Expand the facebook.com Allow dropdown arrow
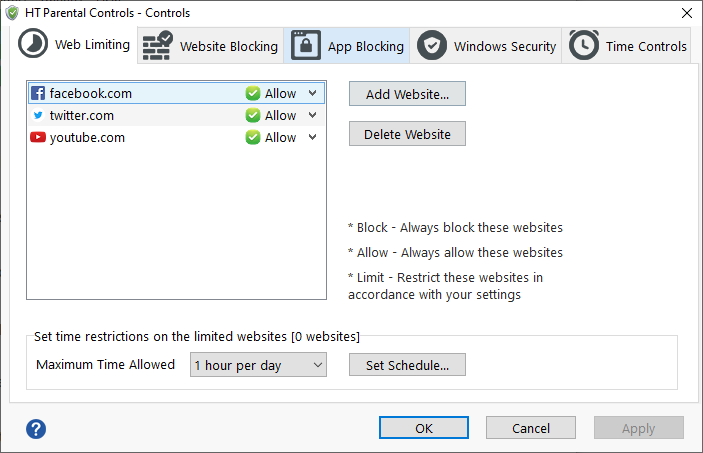This screenshot has height=453, width=703. coord(313,93)
